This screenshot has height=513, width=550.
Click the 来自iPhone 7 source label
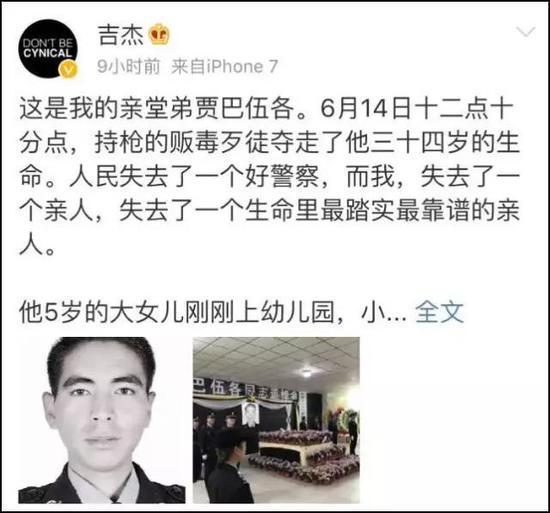click(224, 66)
